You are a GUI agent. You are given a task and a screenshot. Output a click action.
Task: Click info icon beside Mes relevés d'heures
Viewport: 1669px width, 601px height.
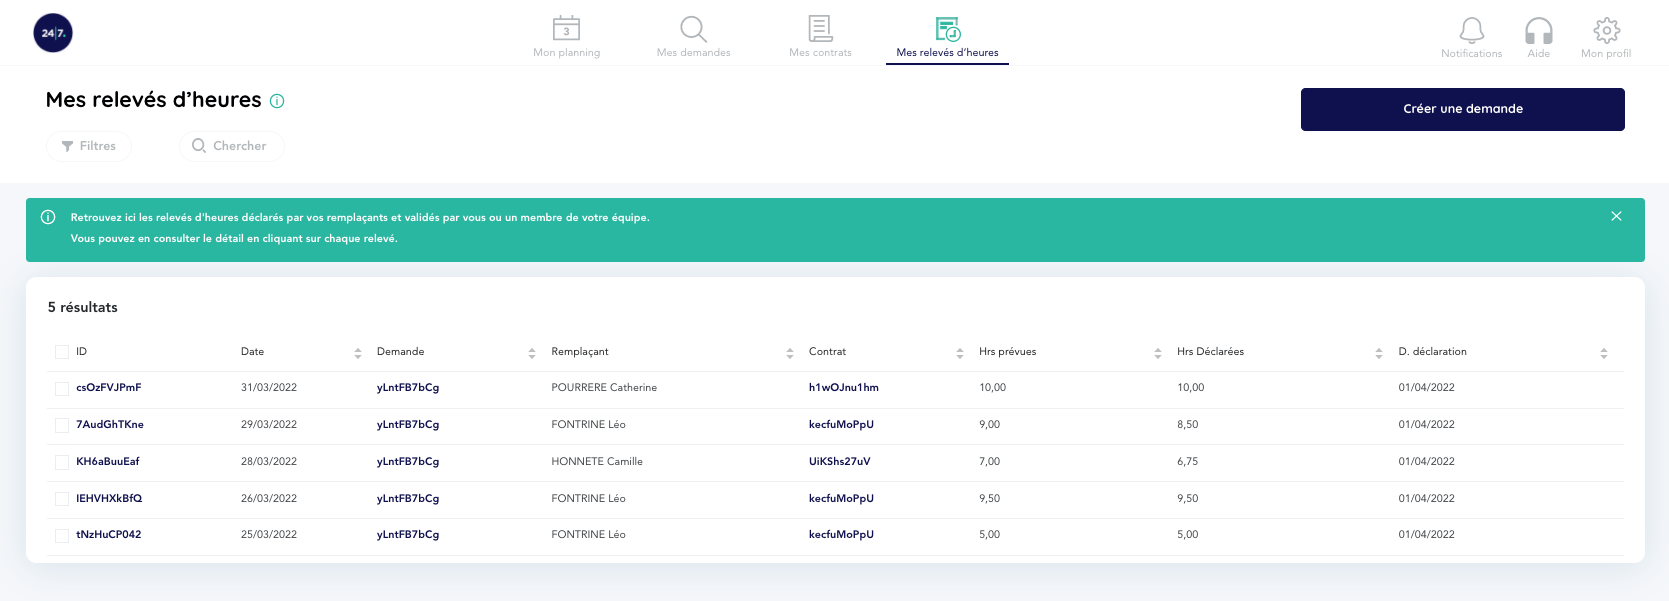[278, 101]
